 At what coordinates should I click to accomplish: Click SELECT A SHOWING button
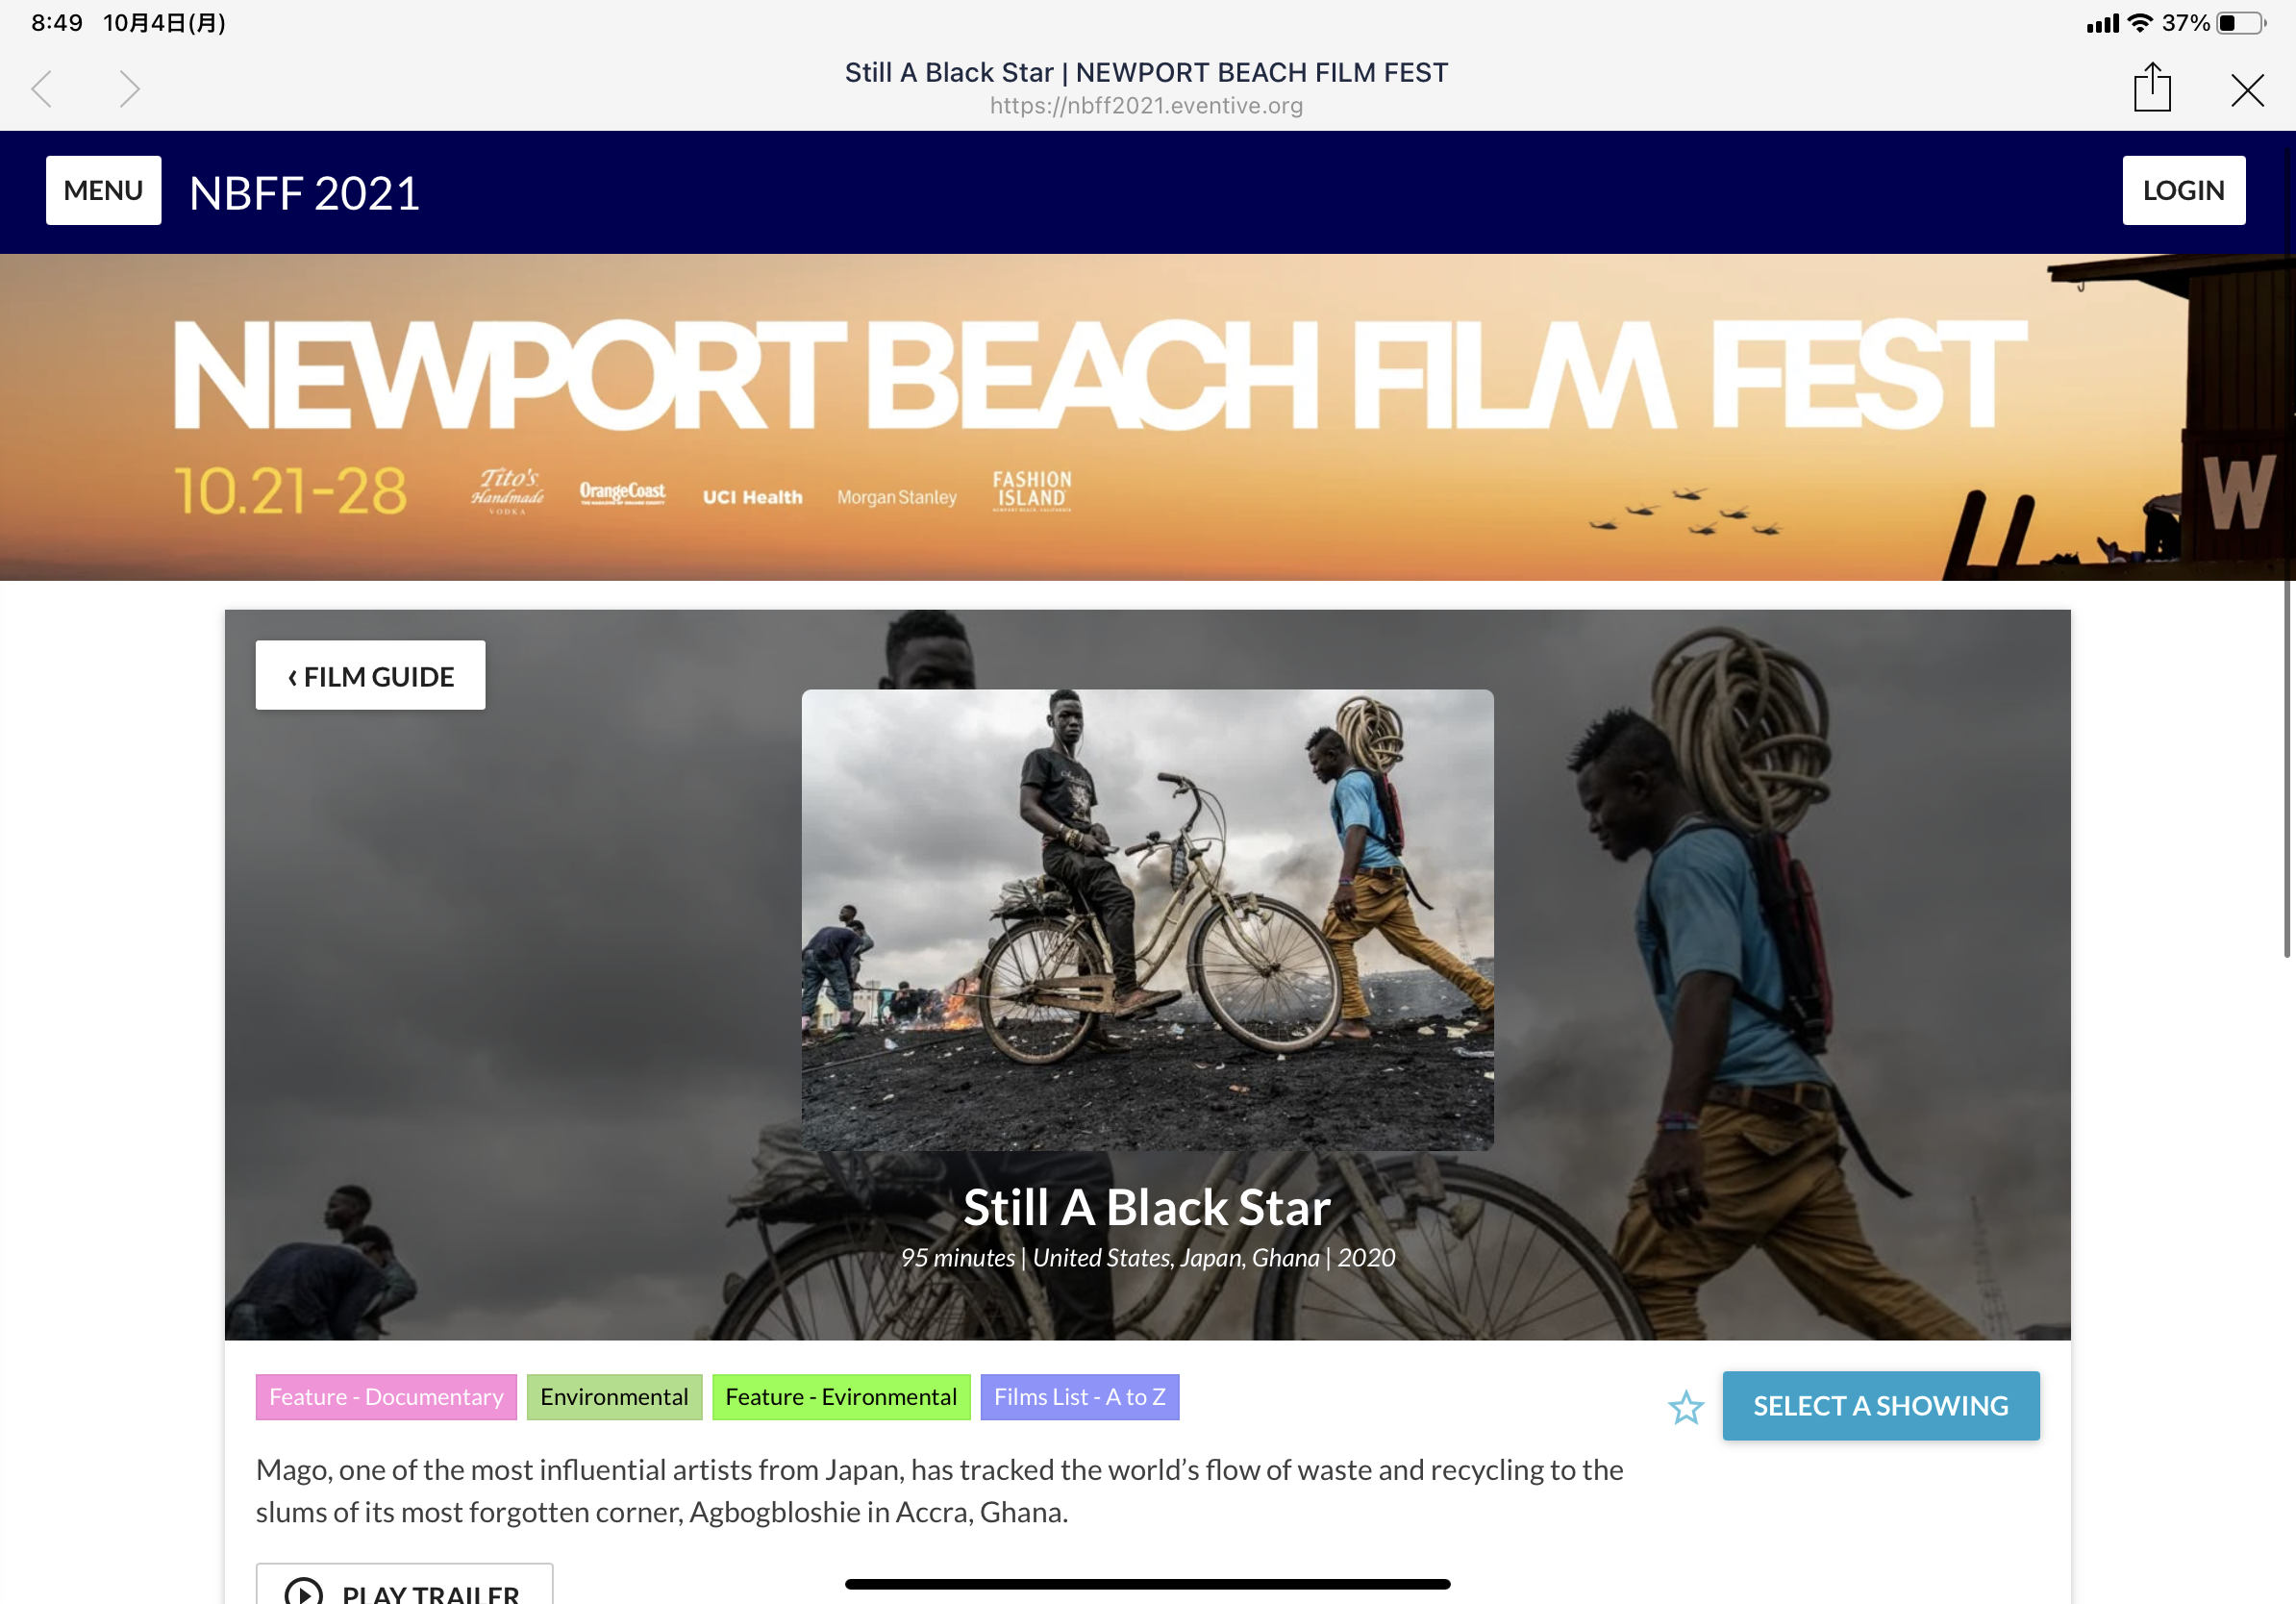tap(1880, 1406)
